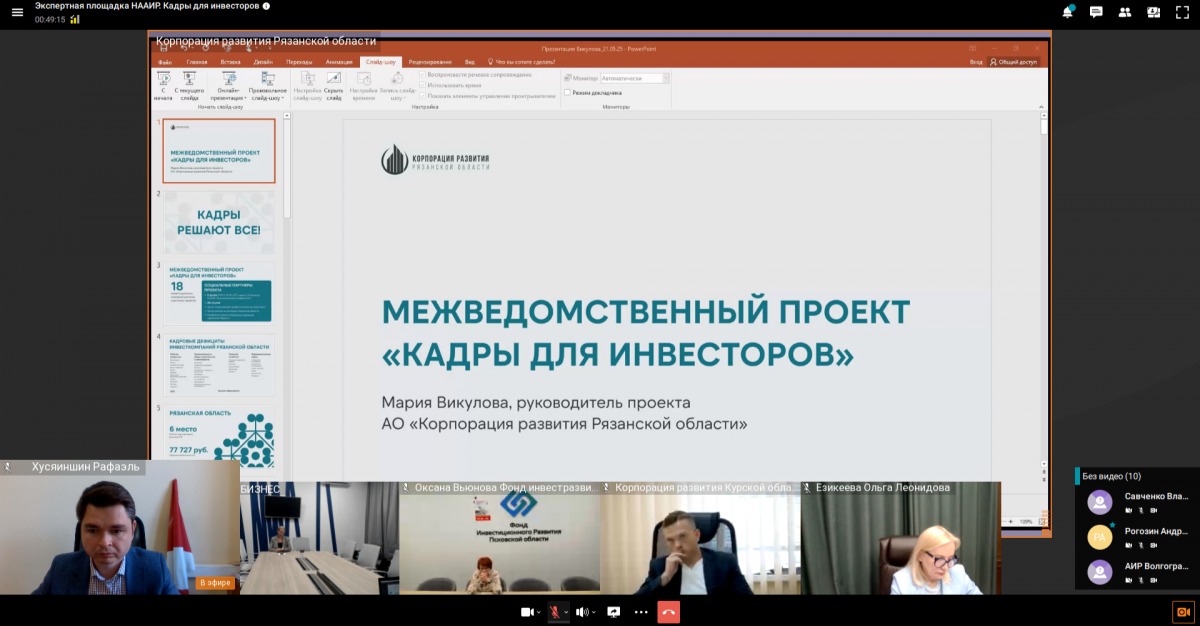Click «Вход» sign-in link in PowerPoint
This screenshot has height=626, width=1200.
coord(976,62)
